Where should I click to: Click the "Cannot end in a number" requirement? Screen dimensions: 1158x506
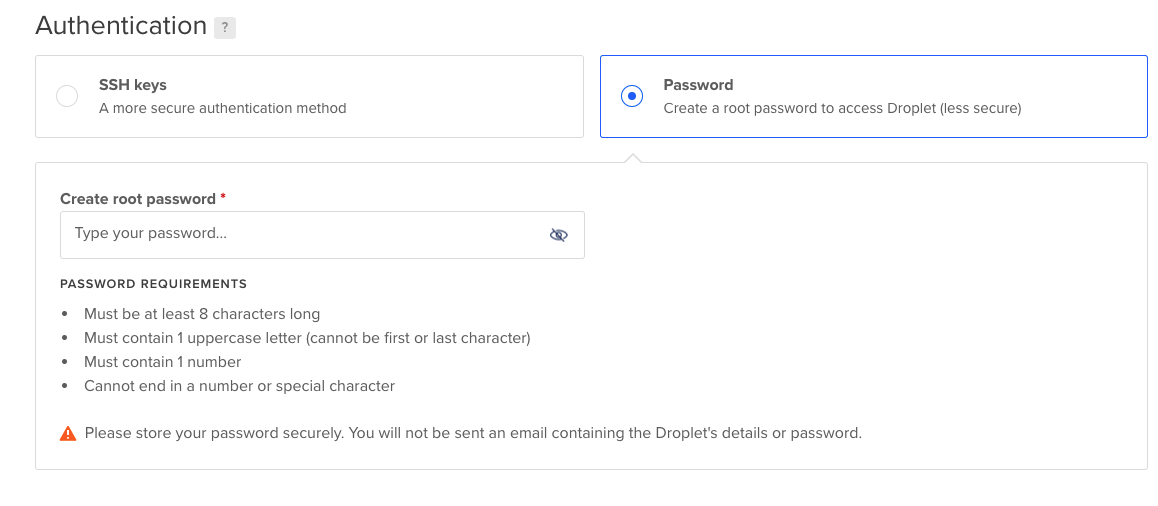(239, 386)
